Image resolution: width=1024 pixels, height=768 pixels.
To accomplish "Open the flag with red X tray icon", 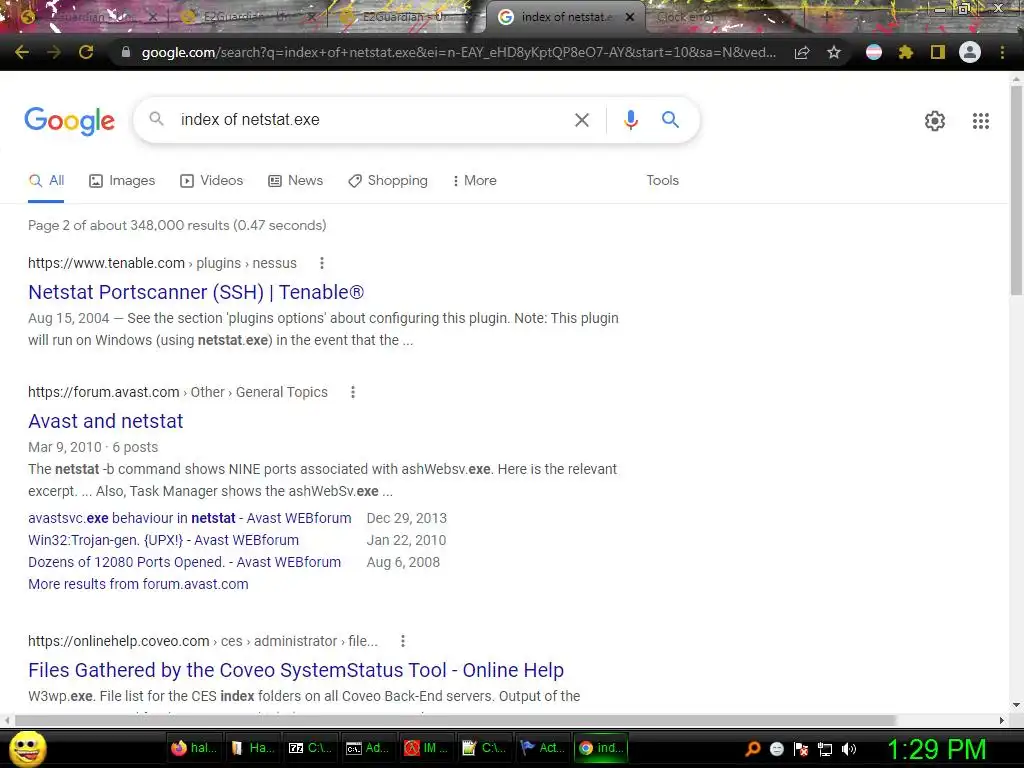I will coord(801,749).
